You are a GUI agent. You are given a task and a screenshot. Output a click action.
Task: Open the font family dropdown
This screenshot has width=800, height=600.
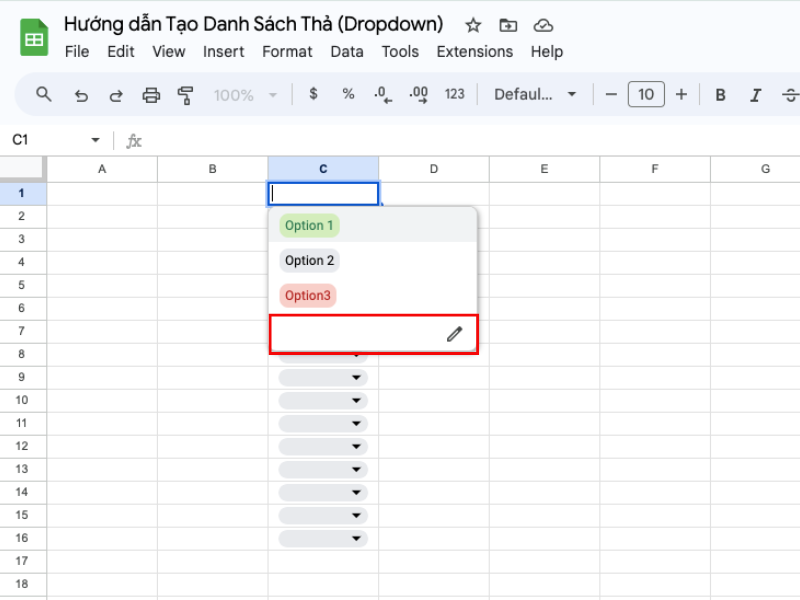[536, 95]
